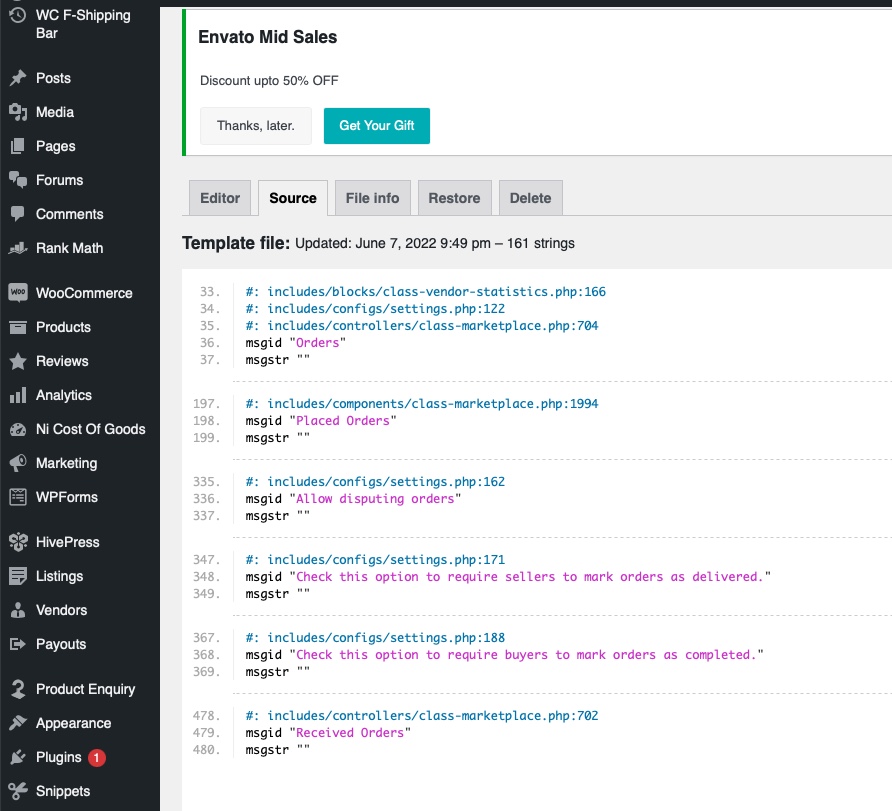Click the Product Enquiry question icon
The image size is (892, 811).
(18, 689)
